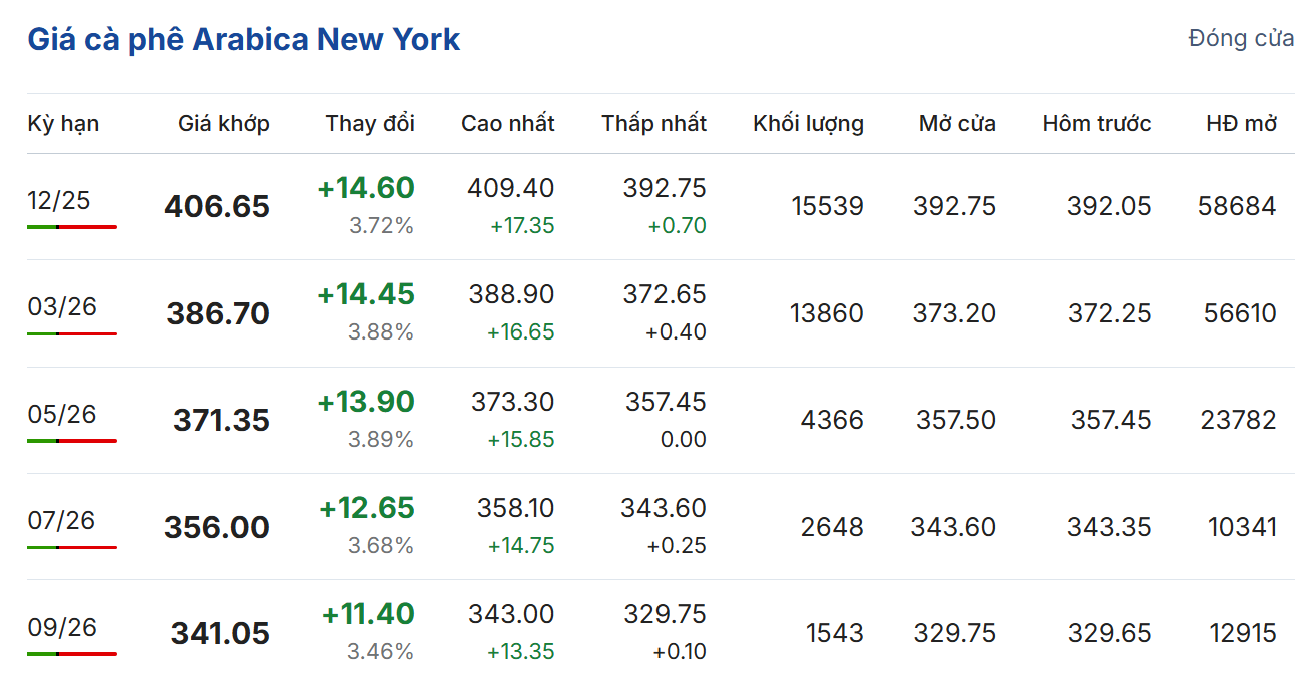Viewport: 1312px width, 676px height.
Task: Open the 03/26 contract term
Action: point(62,306)
